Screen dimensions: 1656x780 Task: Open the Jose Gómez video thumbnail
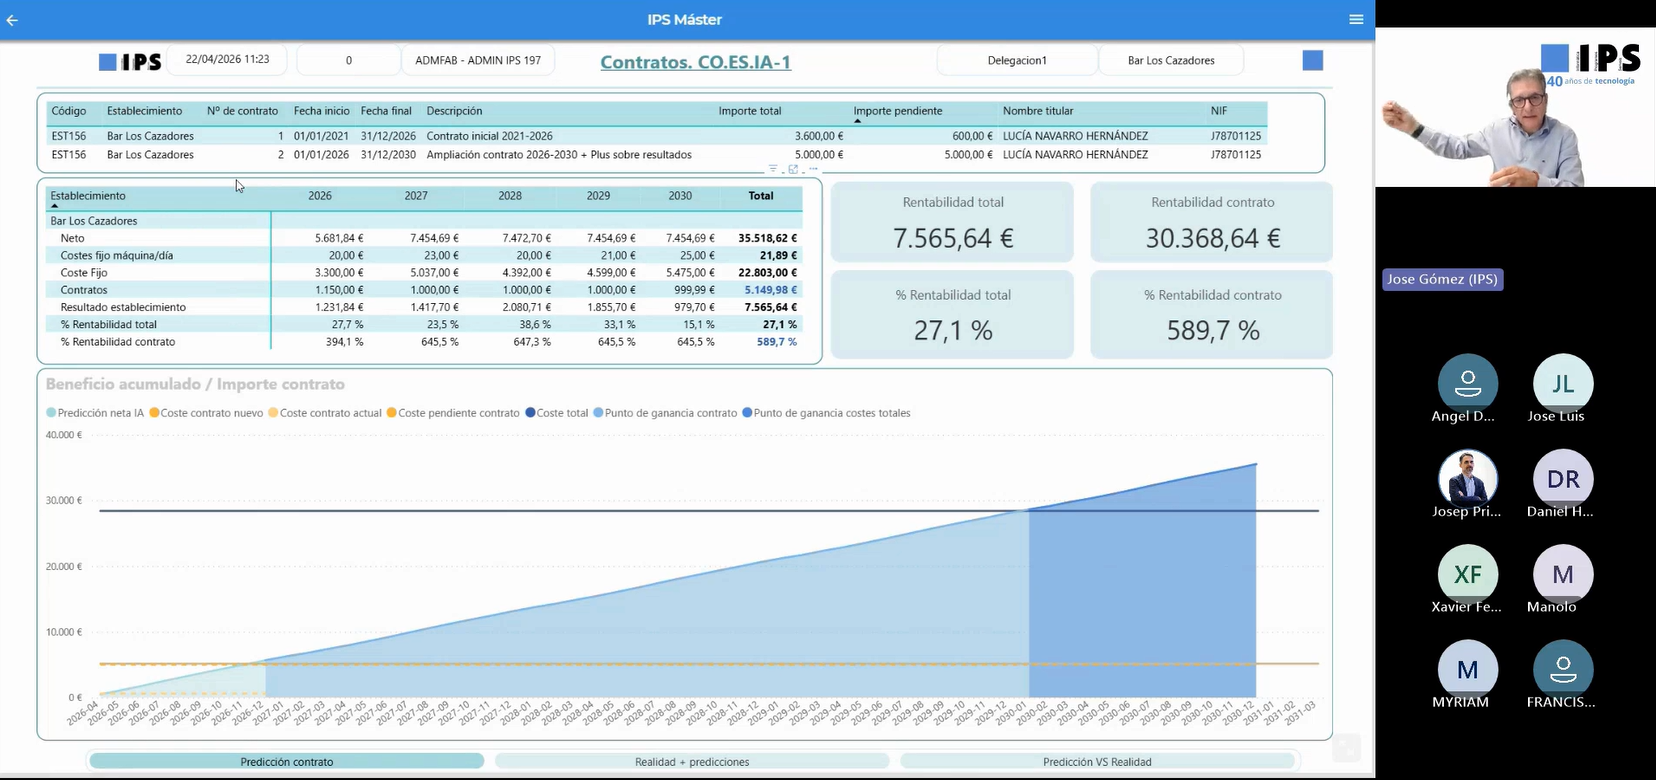coord(1515,107)
